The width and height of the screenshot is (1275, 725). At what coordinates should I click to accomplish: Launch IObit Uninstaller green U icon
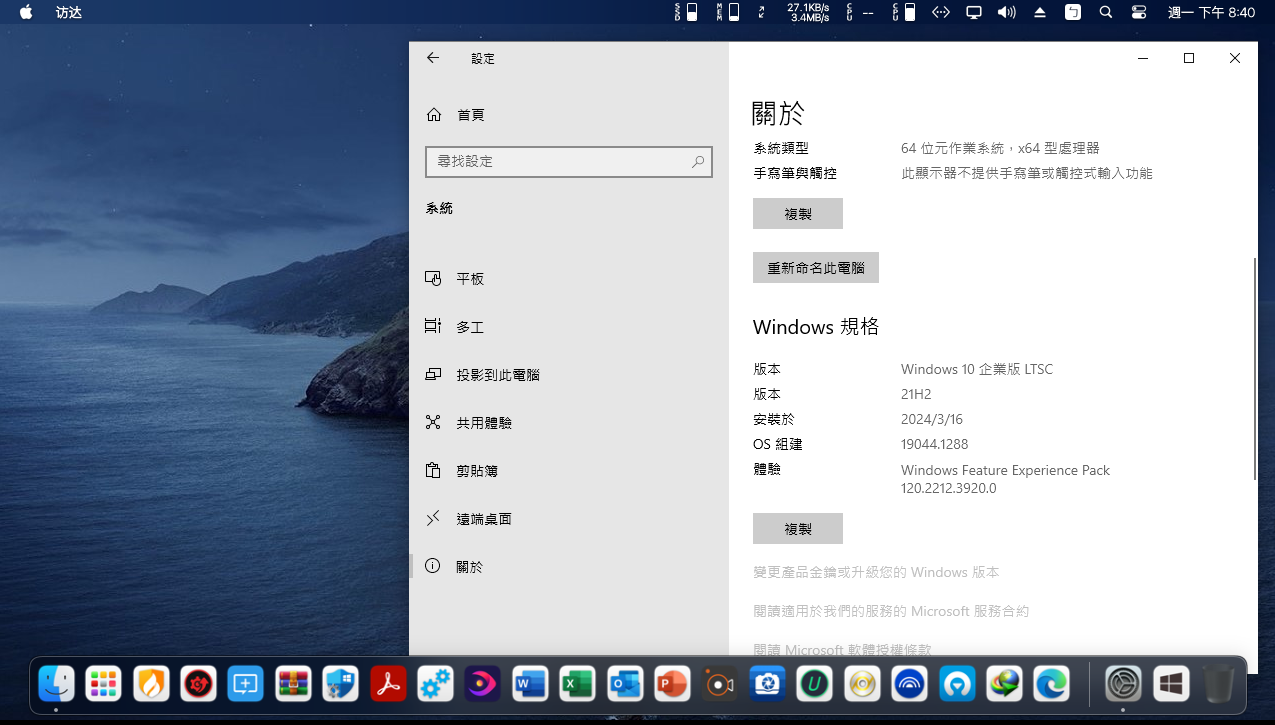815,684
